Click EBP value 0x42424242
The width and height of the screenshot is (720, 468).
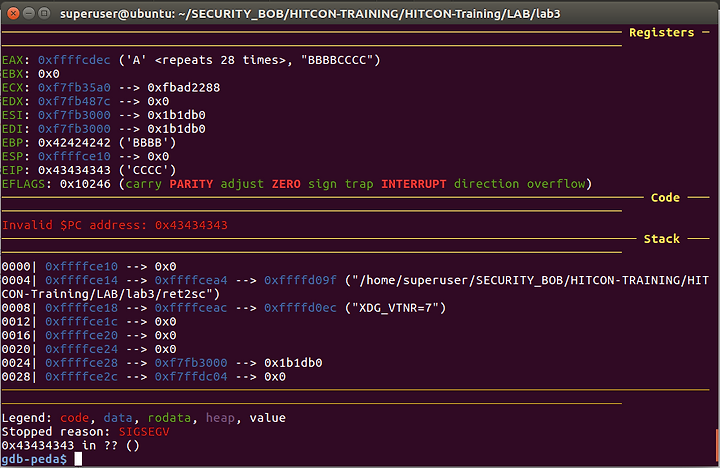(x=74, y=143)
